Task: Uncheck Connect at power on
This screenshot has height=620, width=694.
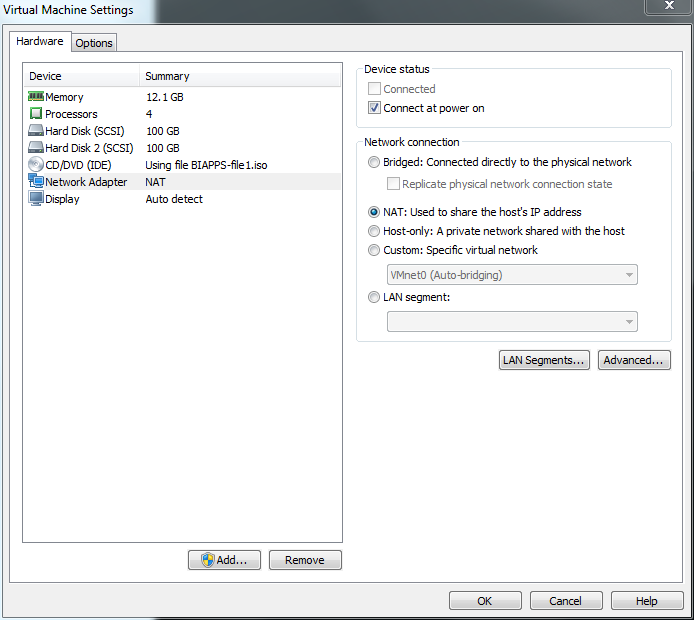Action: tap(374, 108)
